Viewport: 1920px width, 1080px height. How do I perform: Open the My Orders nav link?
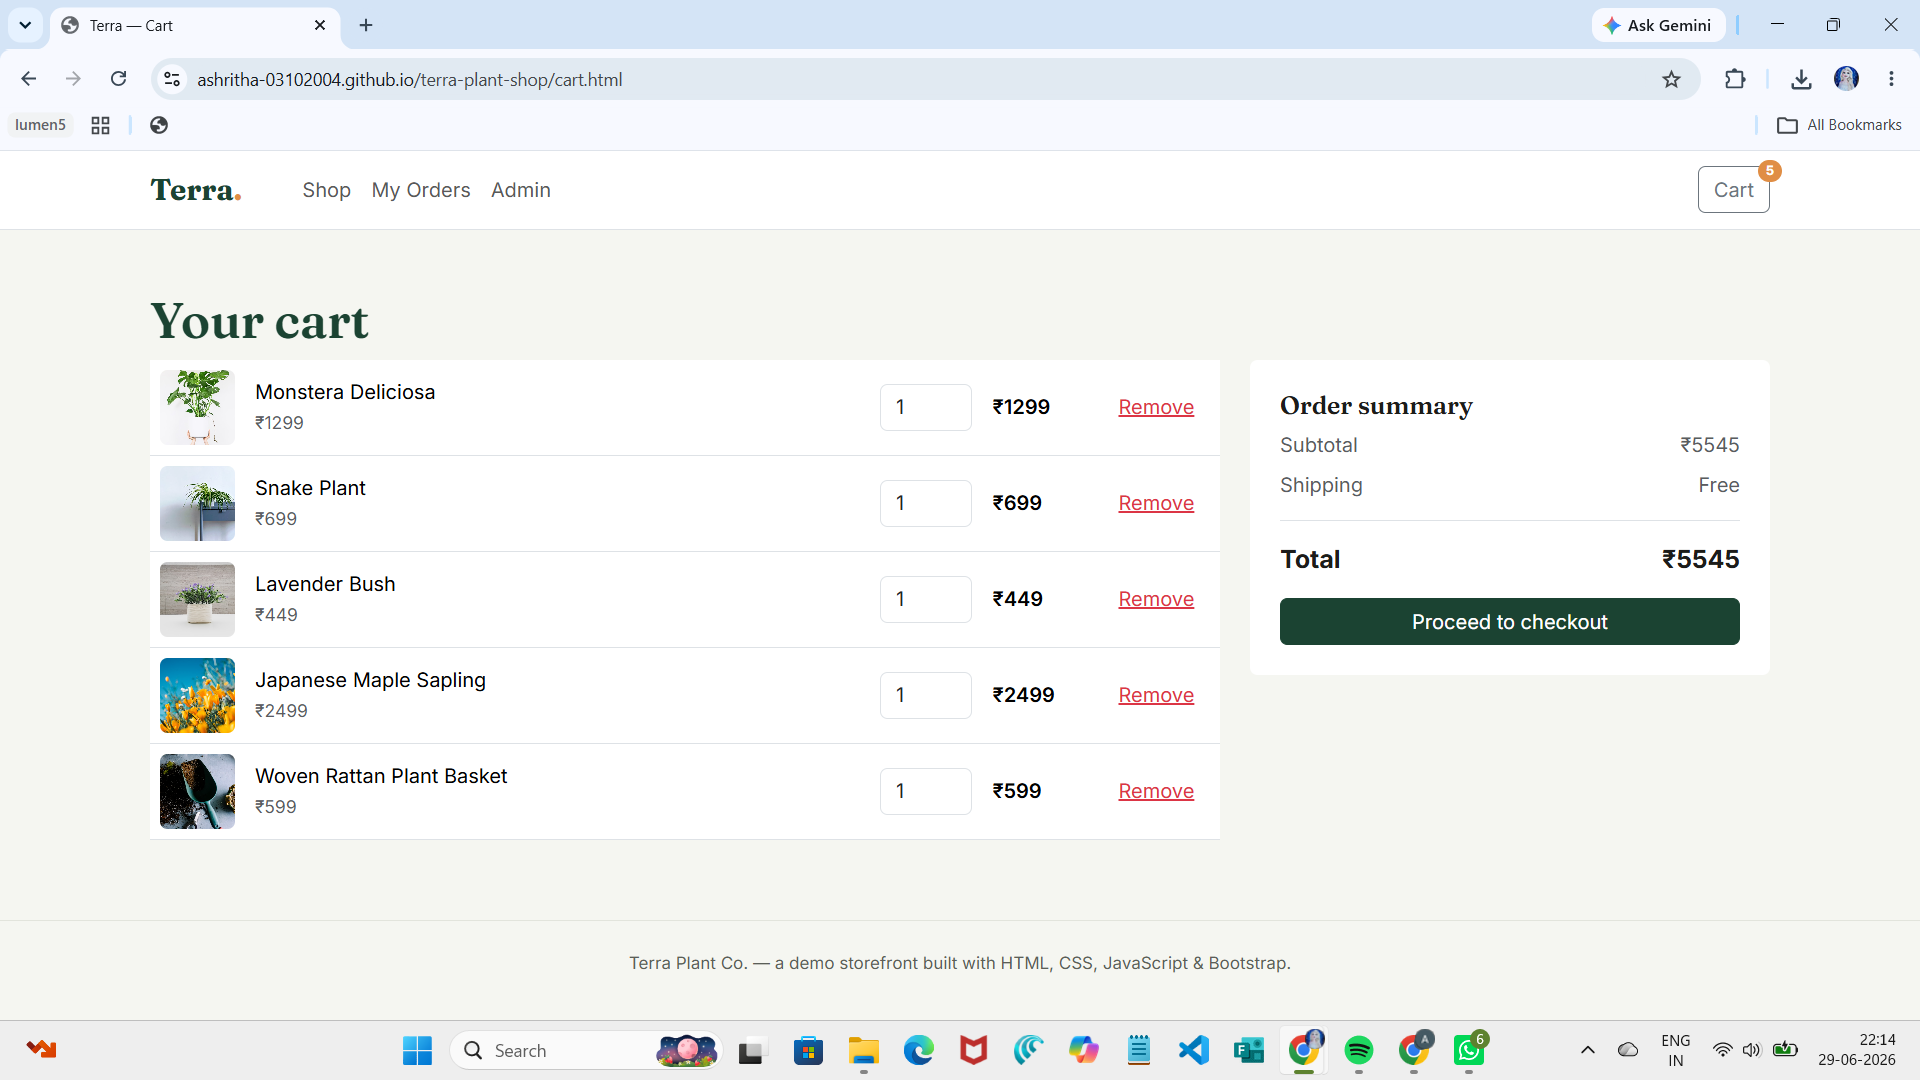421,190
